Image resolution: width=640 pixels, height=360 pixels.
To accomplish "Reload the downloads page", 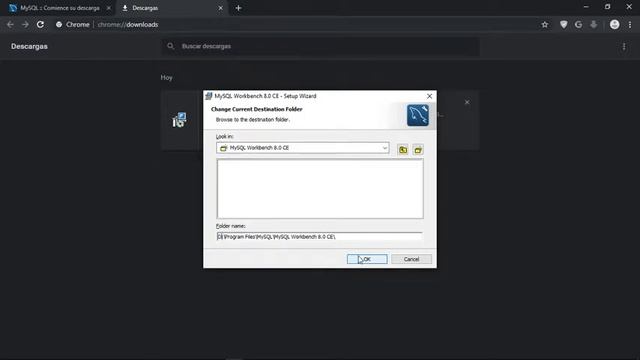I will click(40, 24).
